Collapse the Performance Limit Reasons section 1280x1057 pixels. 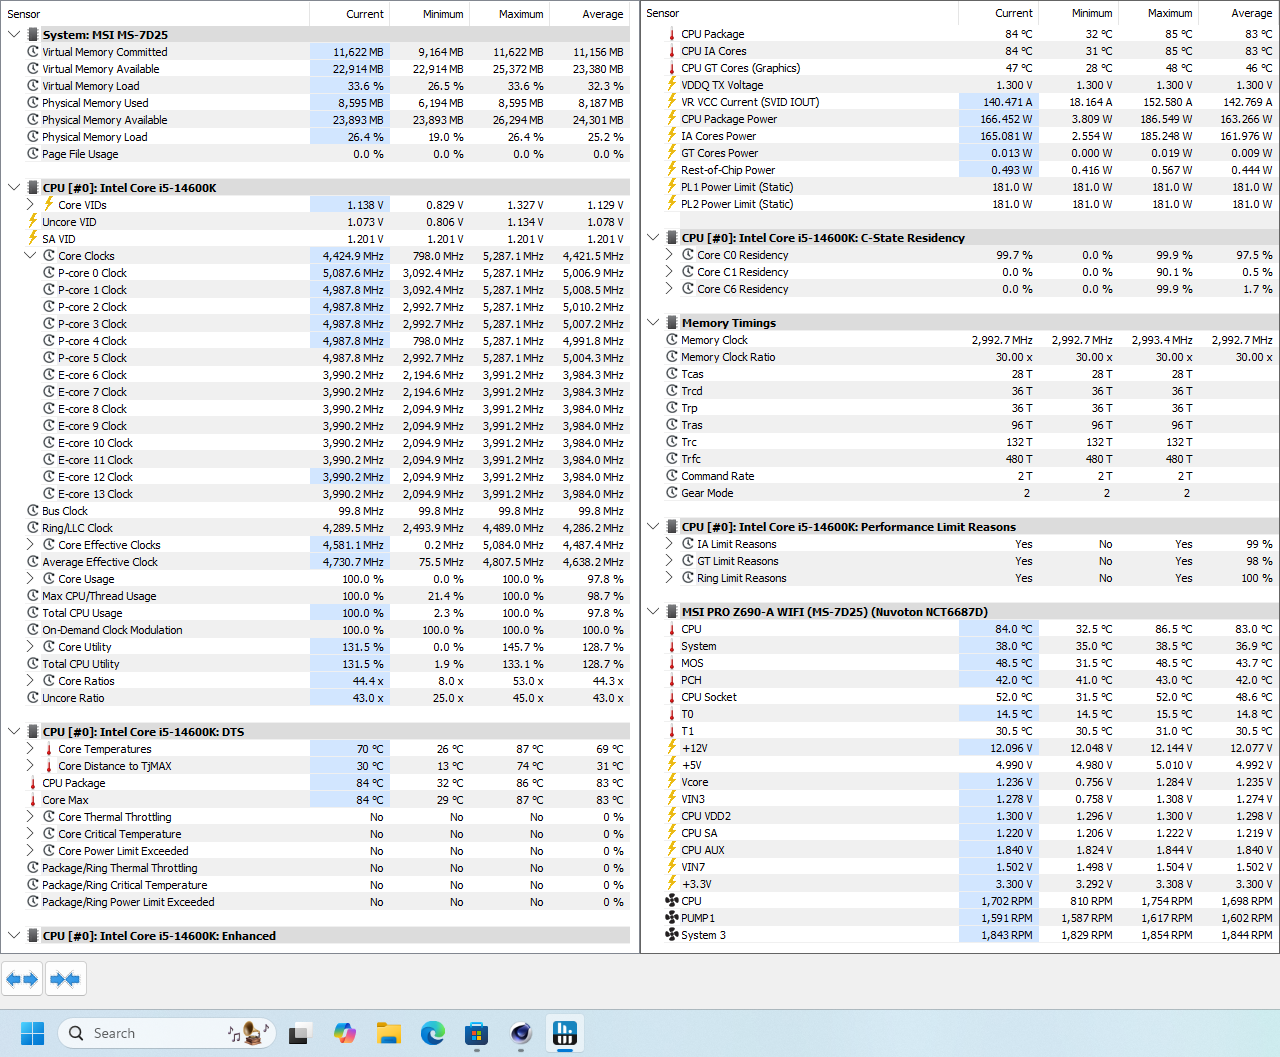coord(653,527)
